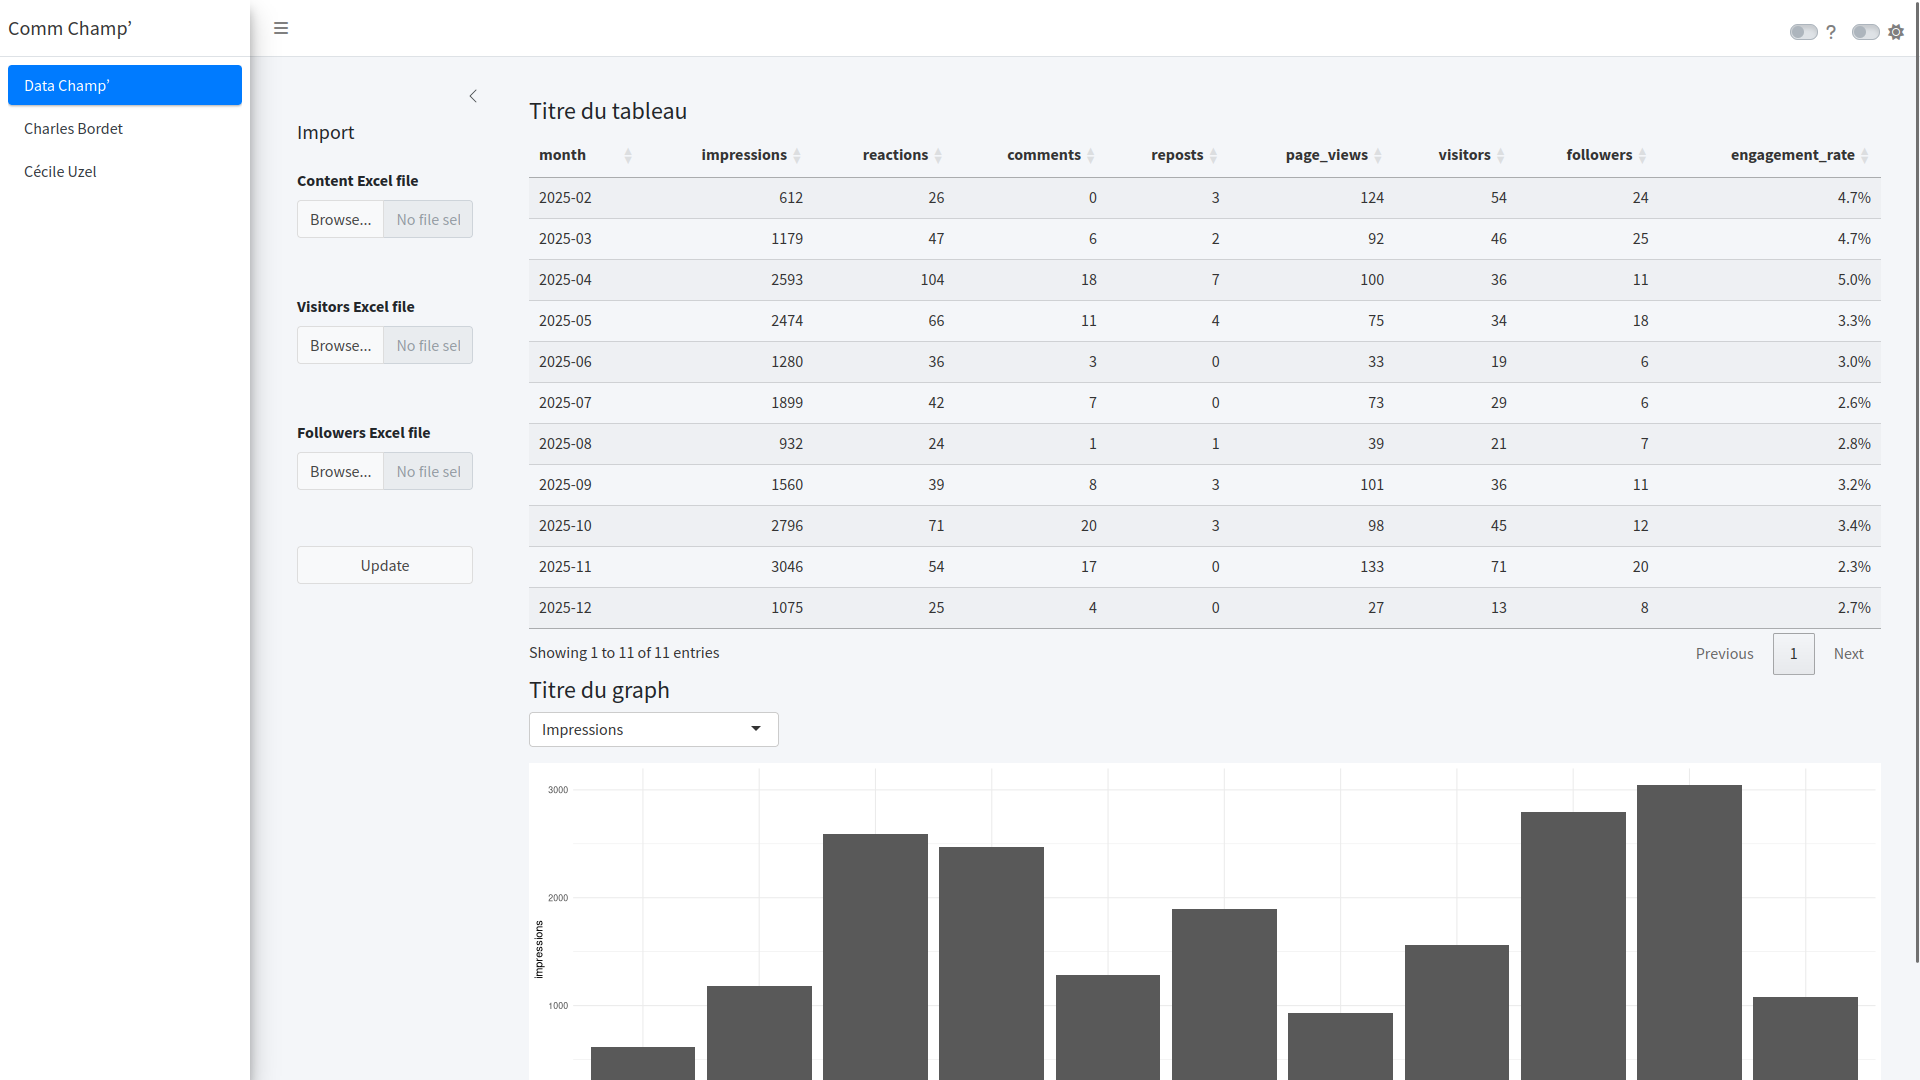The width and height of the screenshot is (1920, 1080).
Task: Click the help question mark icon
Action: [1831, 32]
